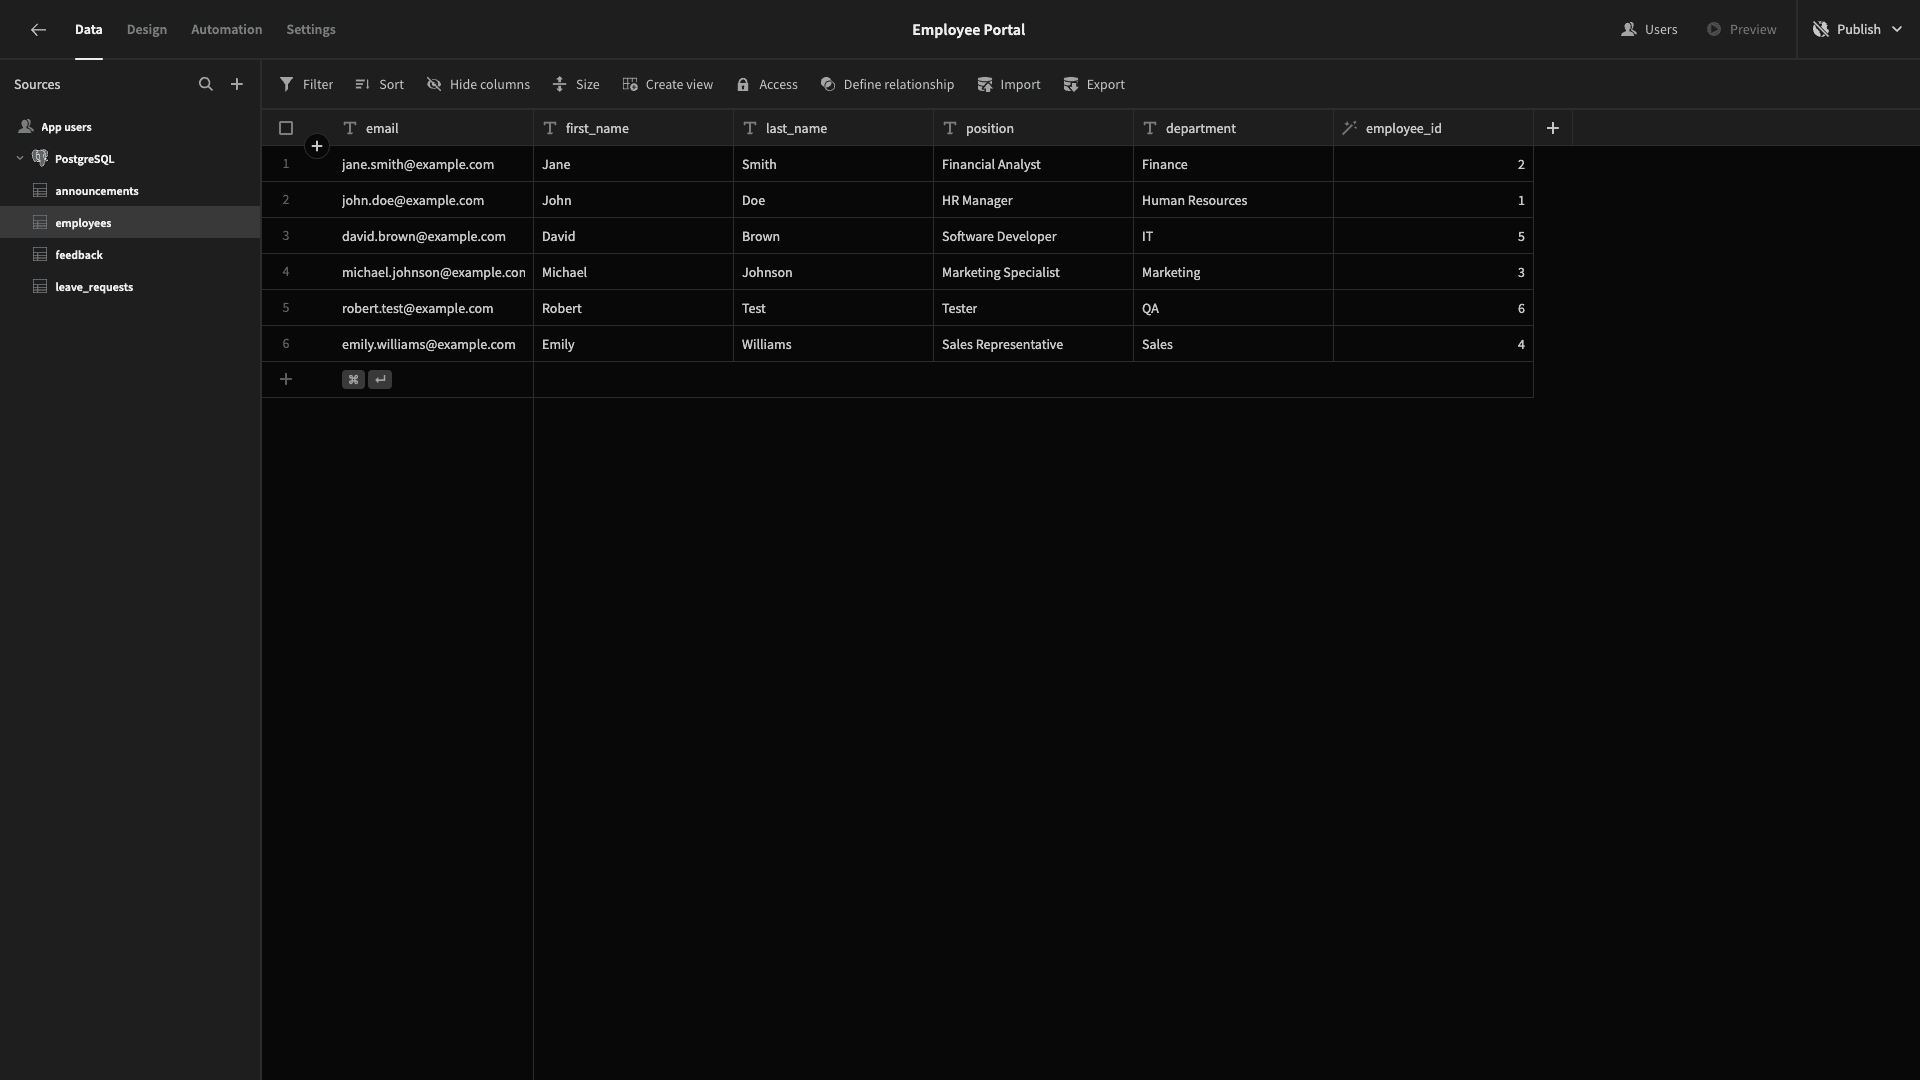Click the bottom new row plus icon

286,379
